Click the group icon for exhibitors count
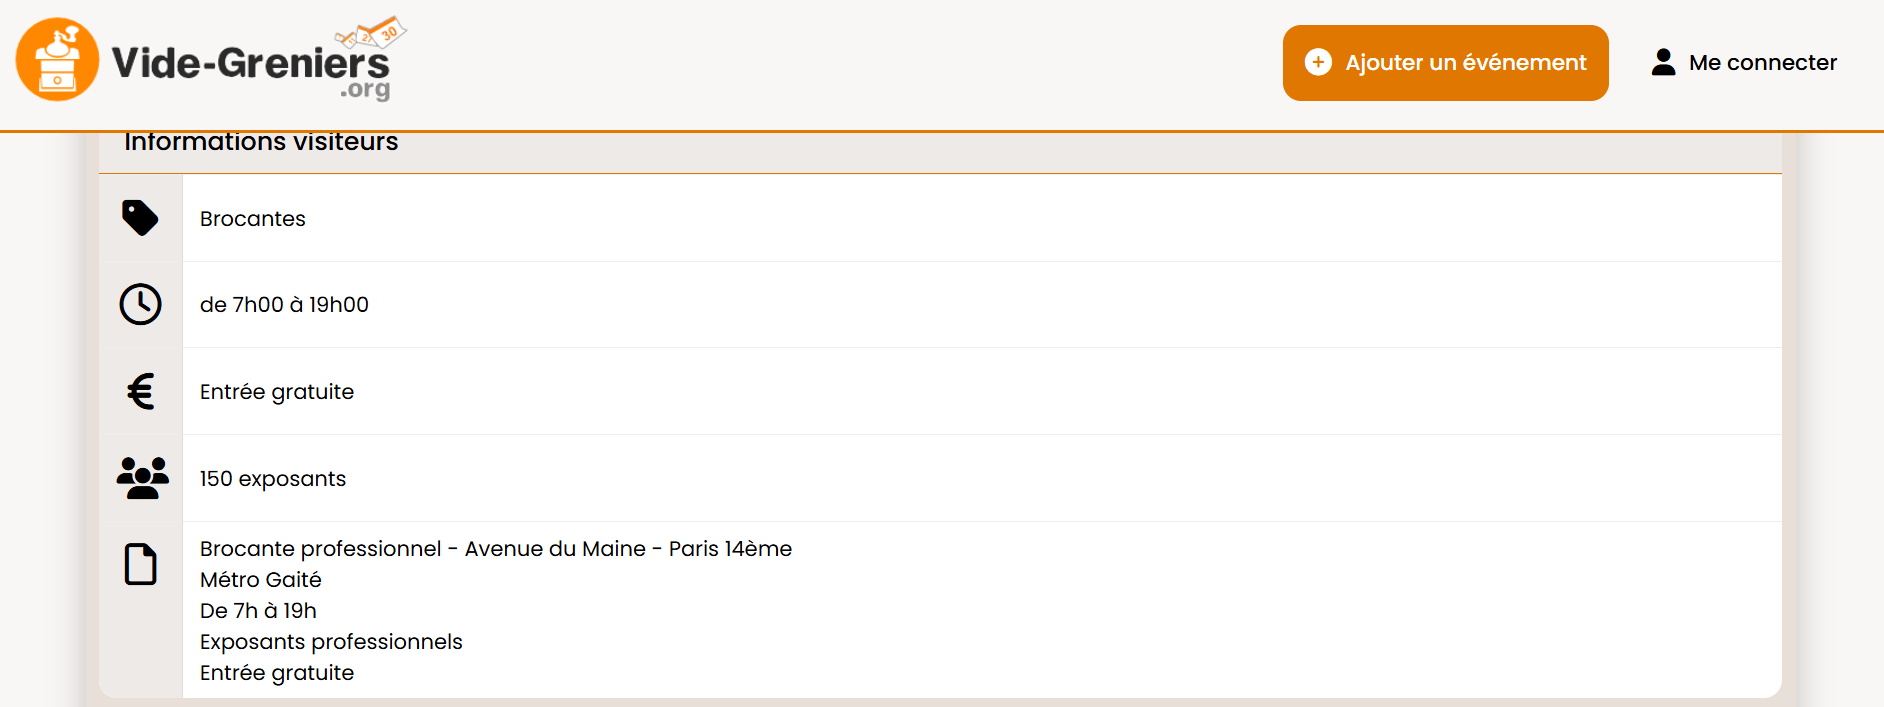 [142, 478]
